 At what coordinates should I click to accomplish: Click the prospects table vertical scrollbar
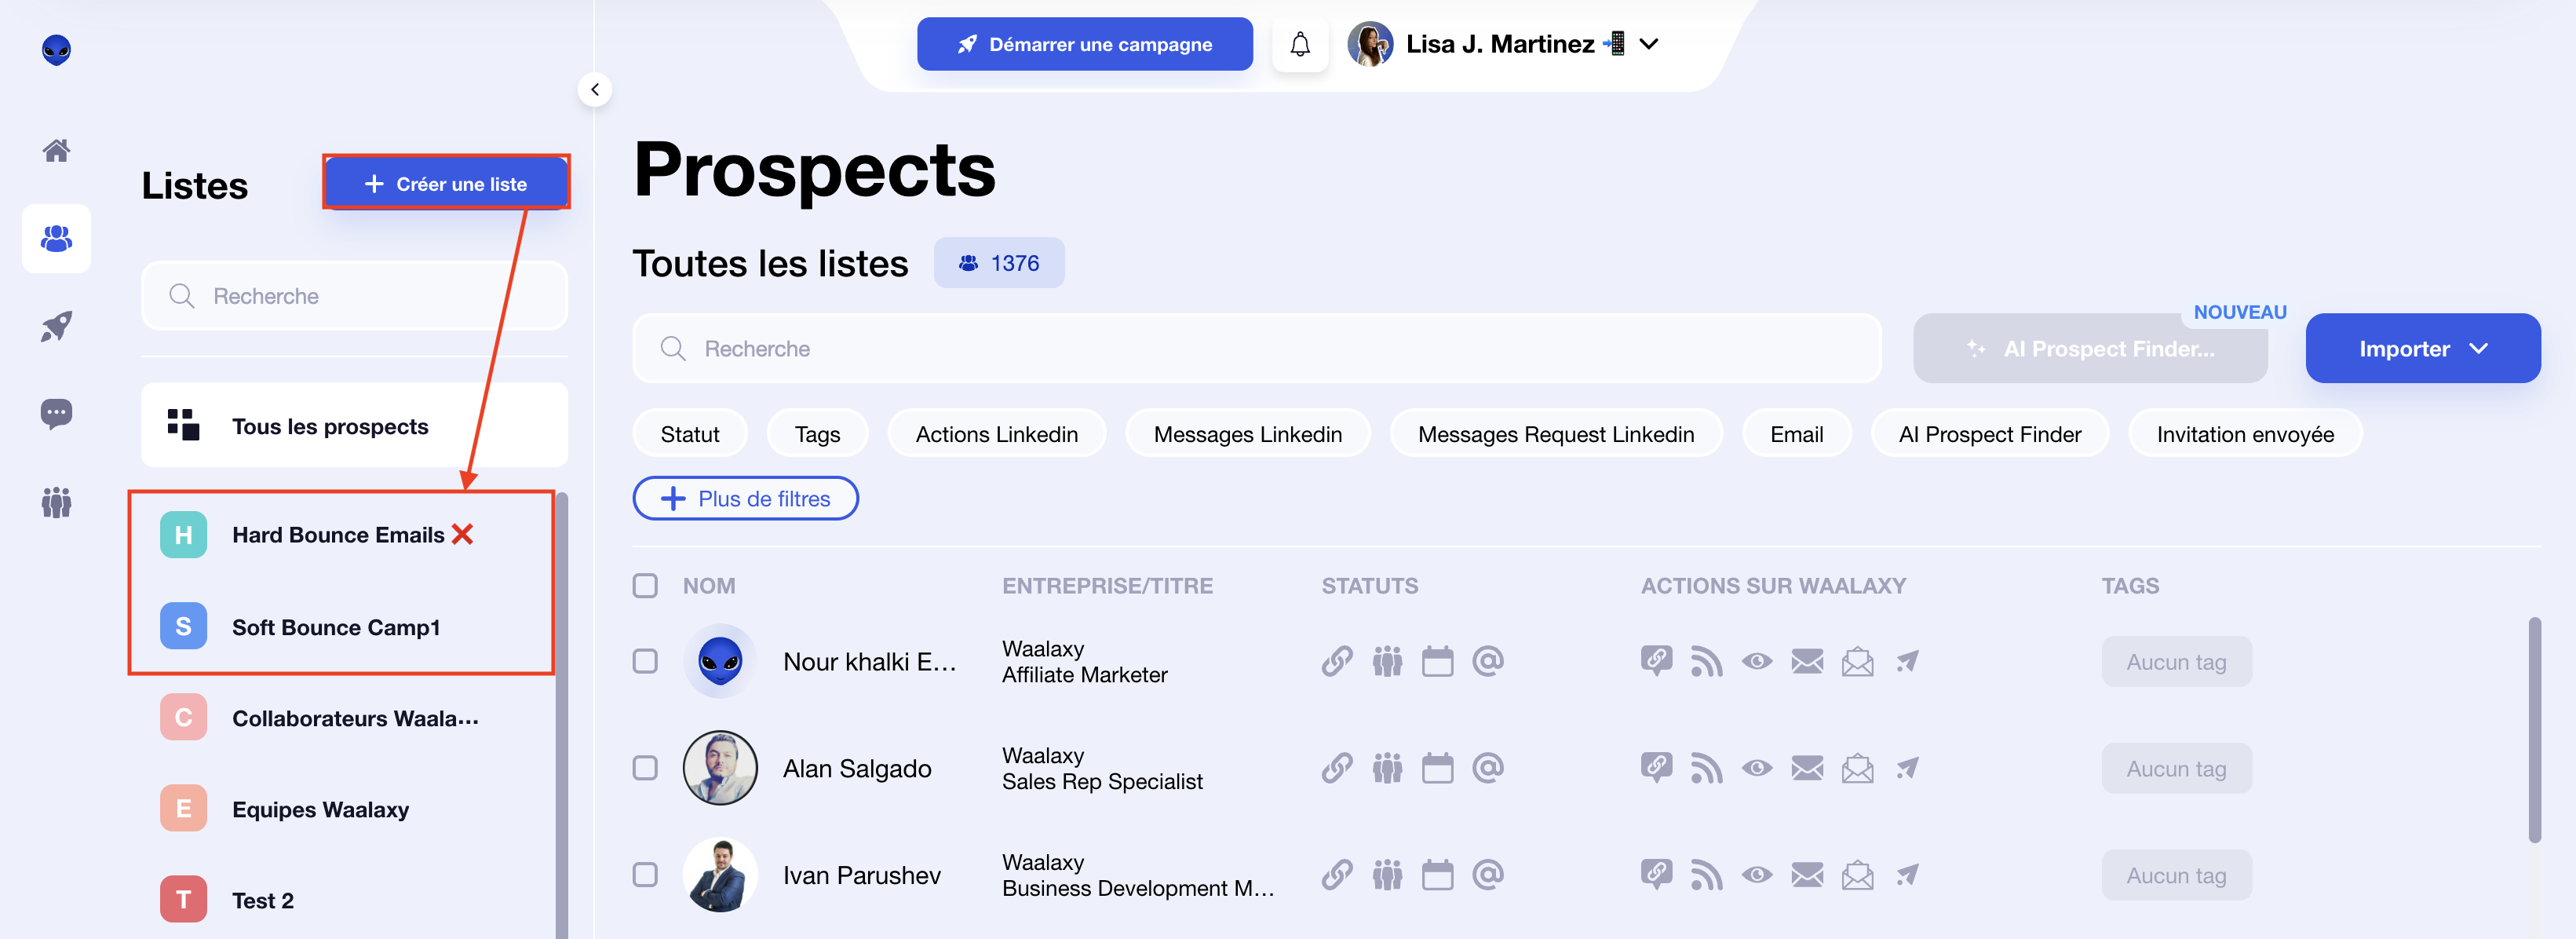point(2534,730)
